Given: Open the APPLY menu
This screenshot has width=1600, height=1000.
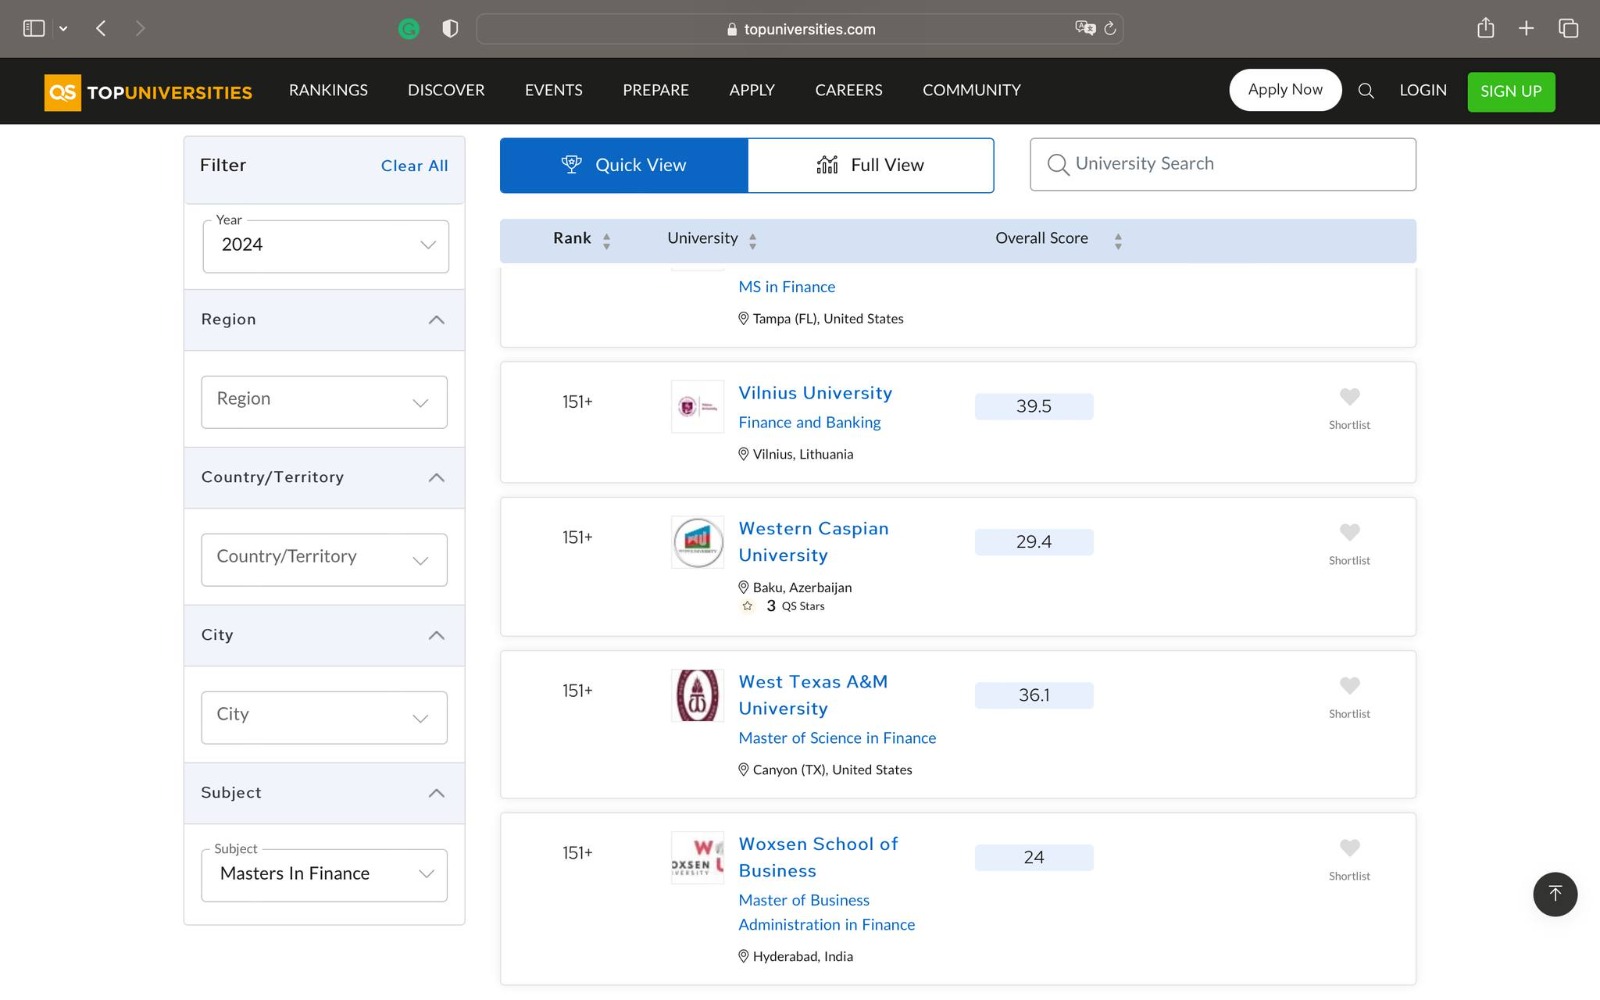Looking at the screenshot, I should pyautogui.click(x=752, y=90).
